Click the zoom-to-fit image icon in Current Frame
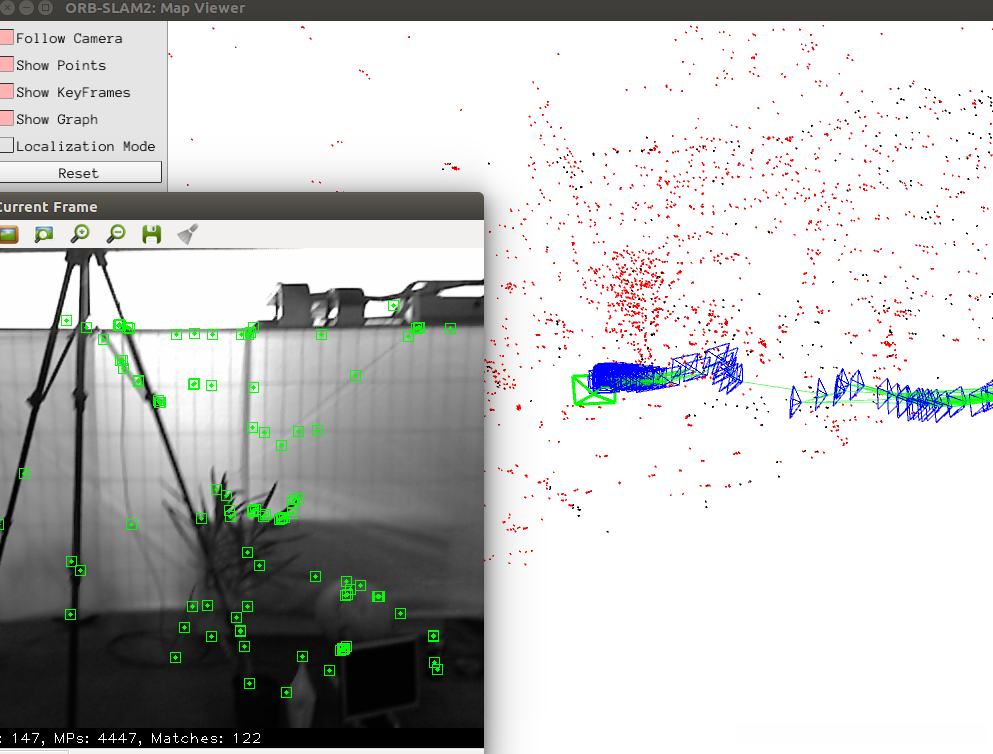 pos(44,234)
